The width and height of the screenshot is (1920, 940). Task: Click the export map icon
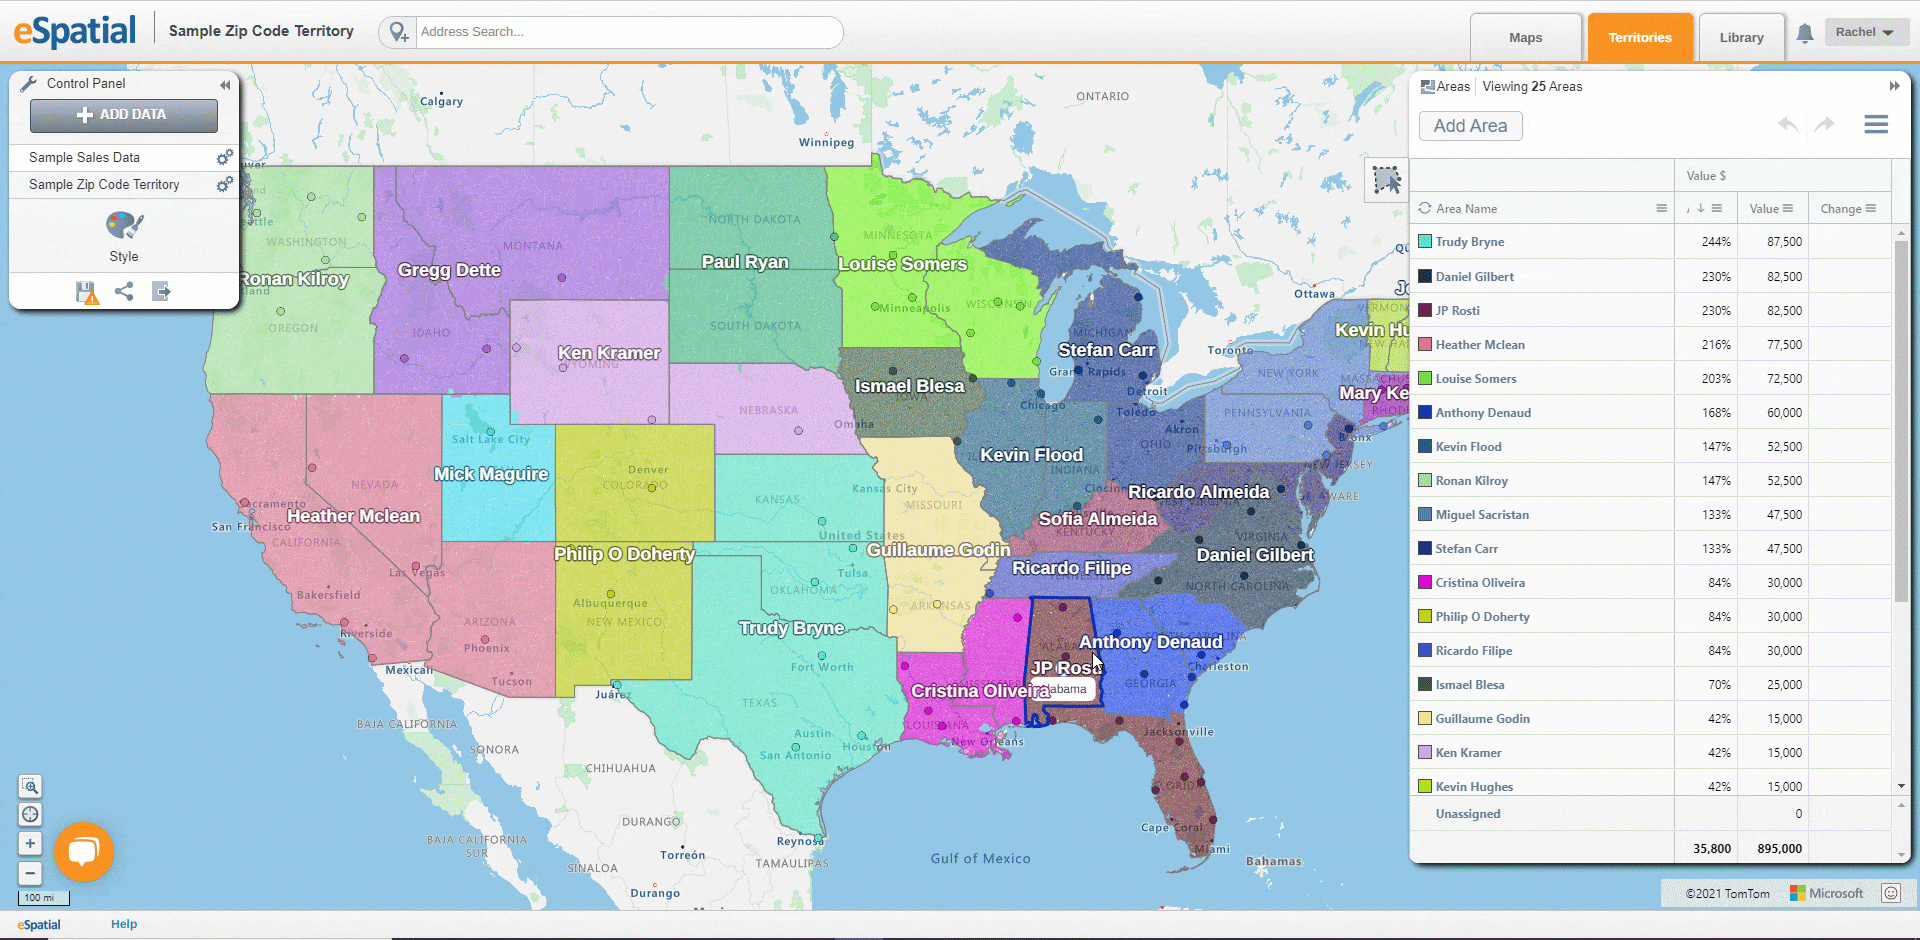click(x=161, y=291)
